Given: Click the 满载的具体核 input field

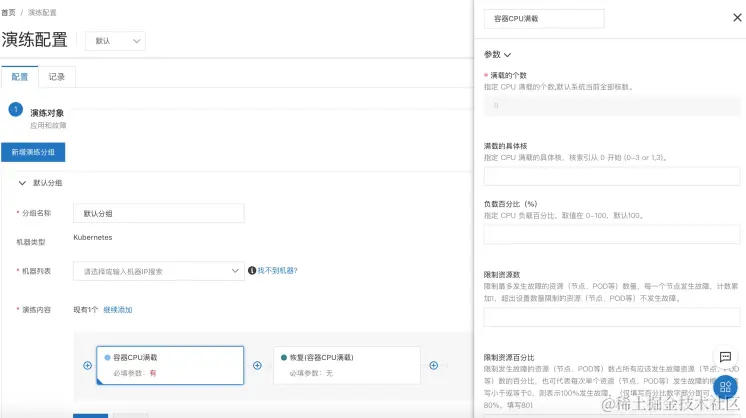Looking at the screenshot, I should (612, 176).
